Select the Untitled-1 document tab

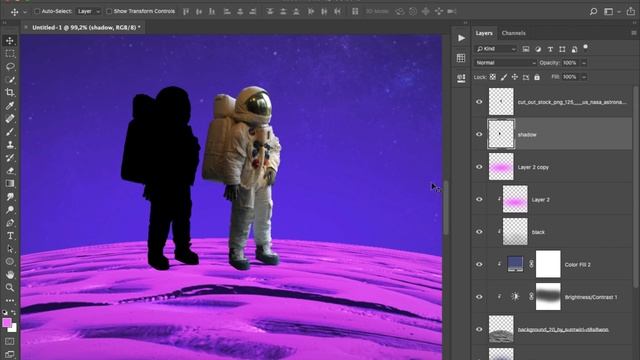click(x=86, y=27)
